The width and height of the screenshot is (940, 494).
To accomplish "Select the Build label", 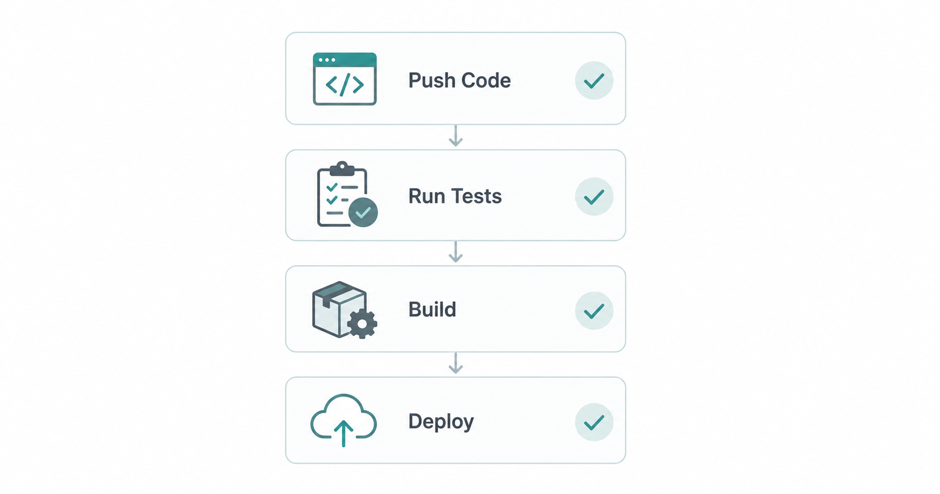I will 432,309.
